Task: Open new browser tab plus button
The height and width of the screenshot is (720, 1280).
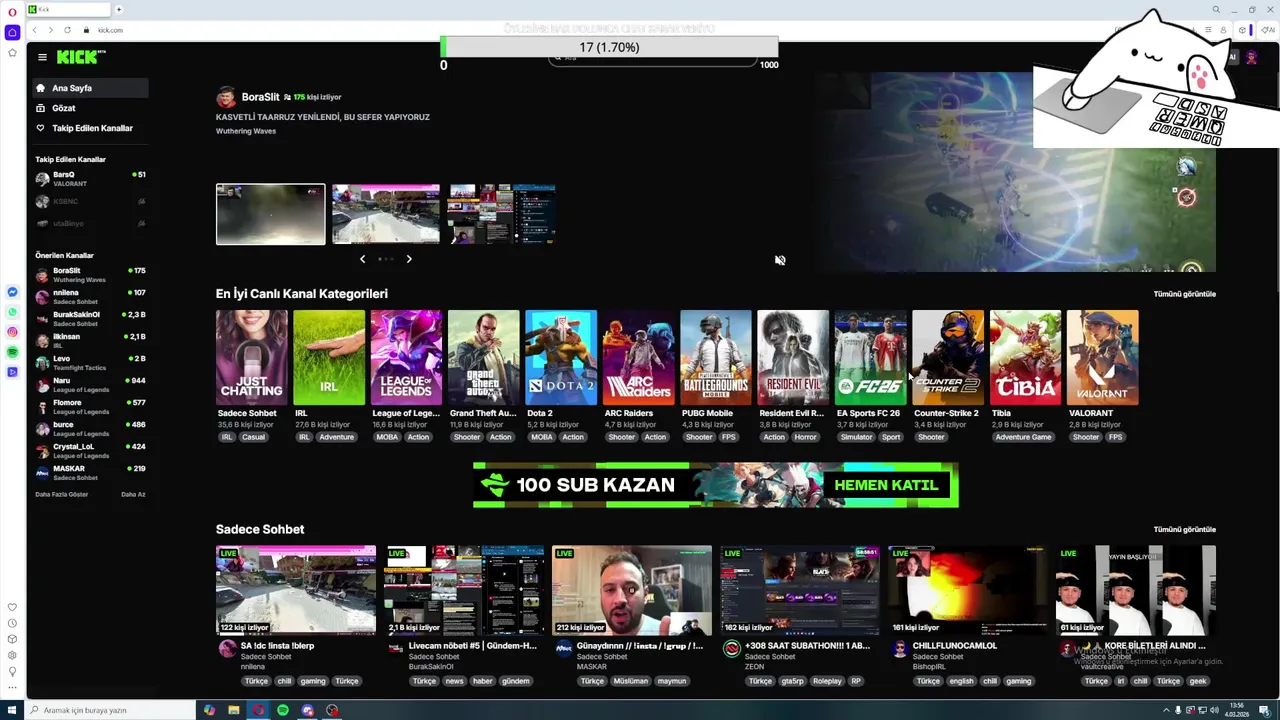Action: 118,9
